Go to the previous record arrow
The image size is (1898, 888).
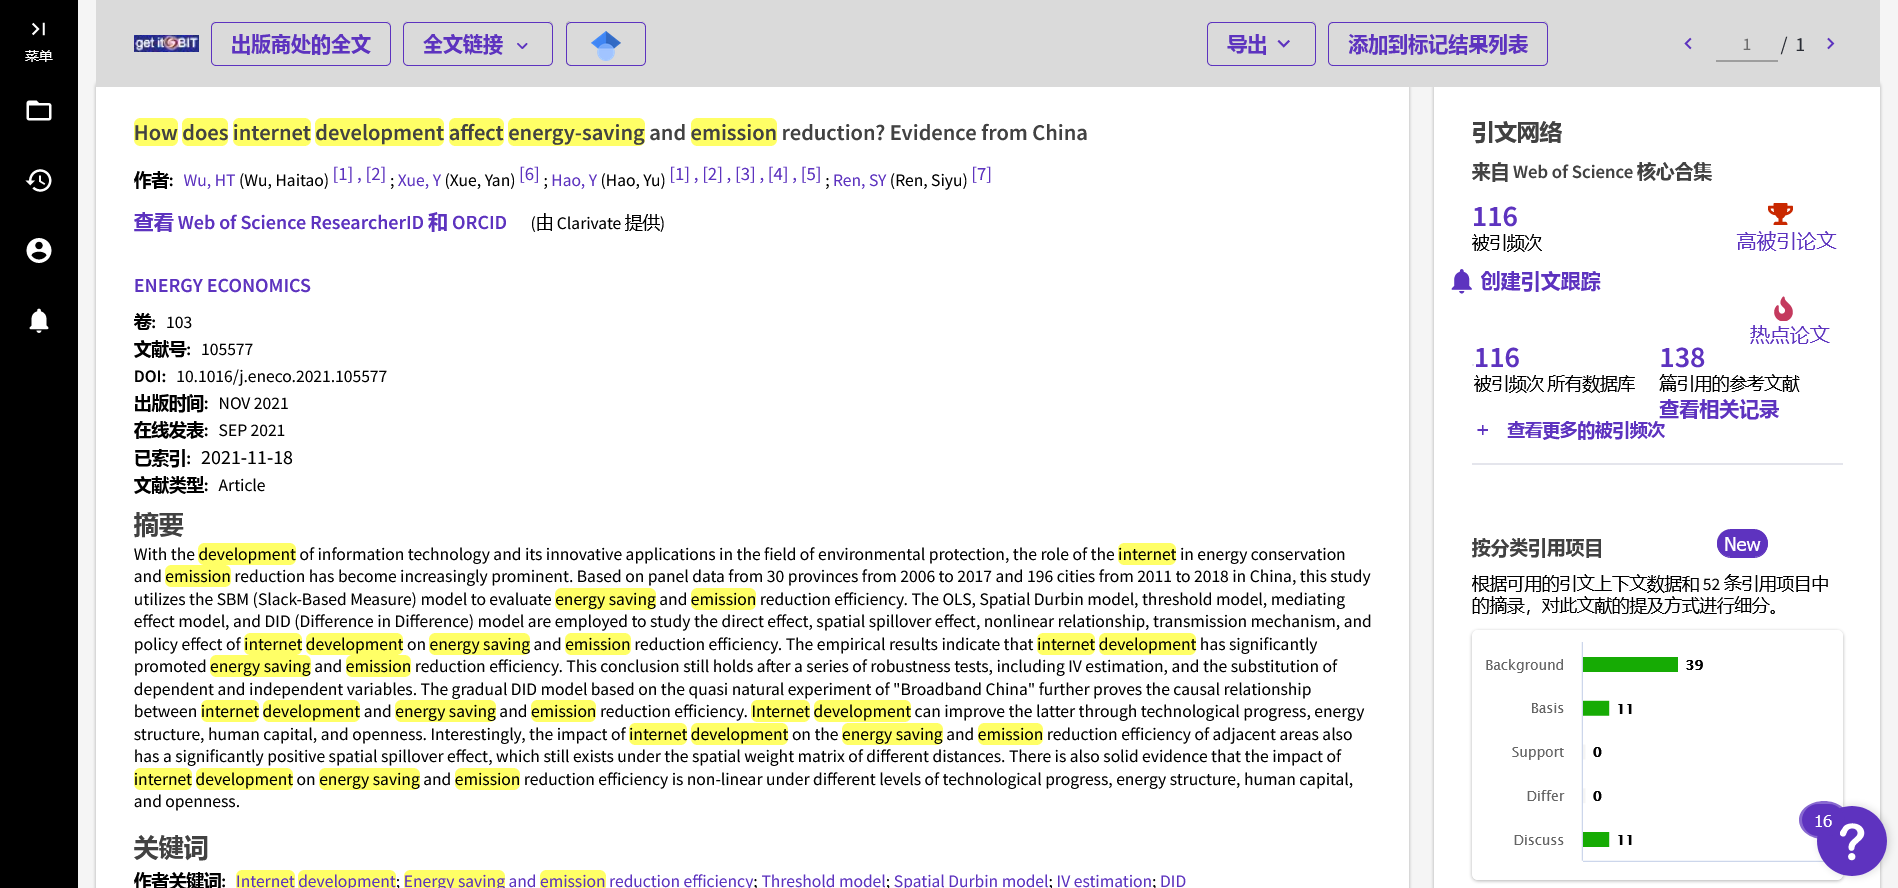coord(1688,44)
